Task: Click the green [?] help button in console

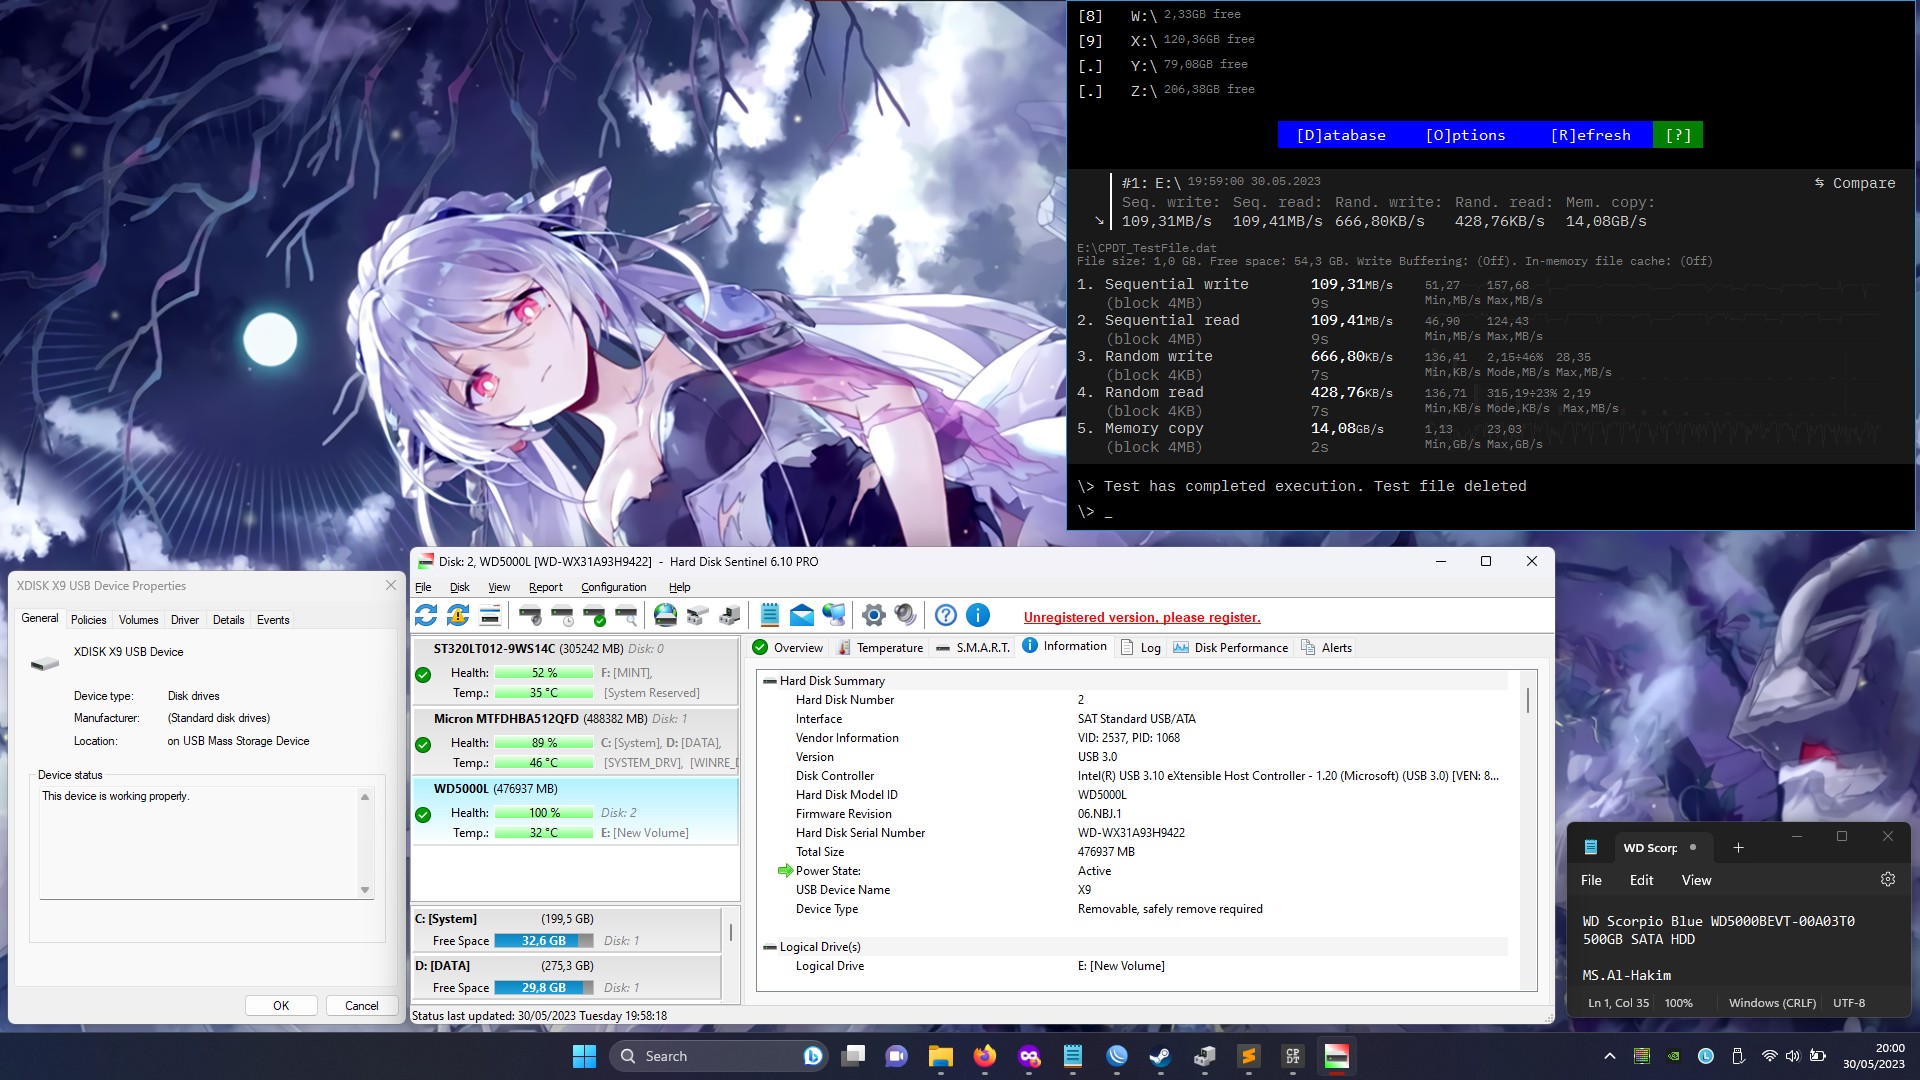Action: (1678, 135)
